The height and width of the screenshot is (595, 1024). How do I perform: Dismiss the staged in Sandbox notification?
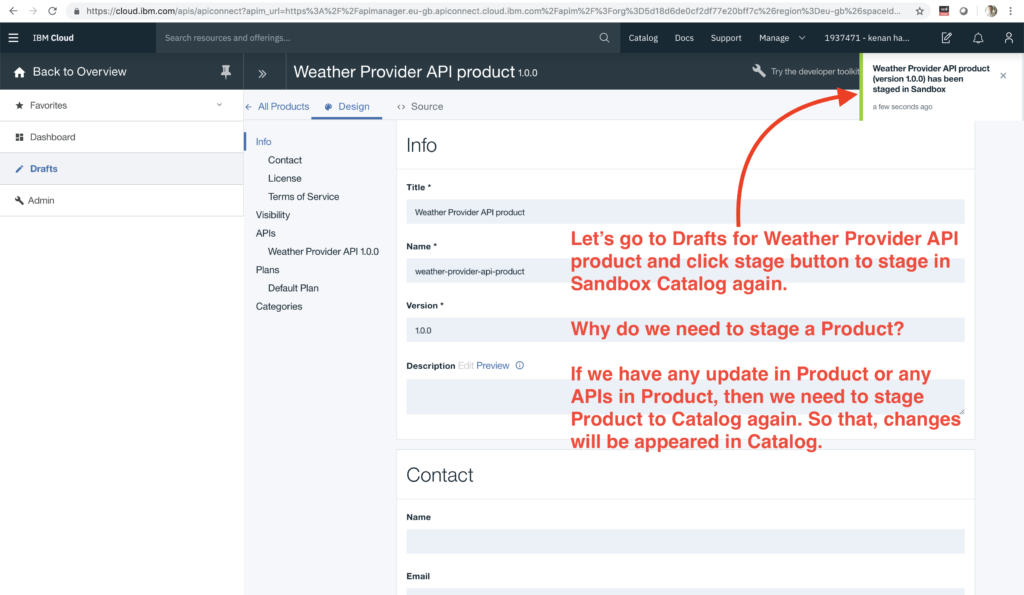pyautogui.click(x=1003, y=76)
